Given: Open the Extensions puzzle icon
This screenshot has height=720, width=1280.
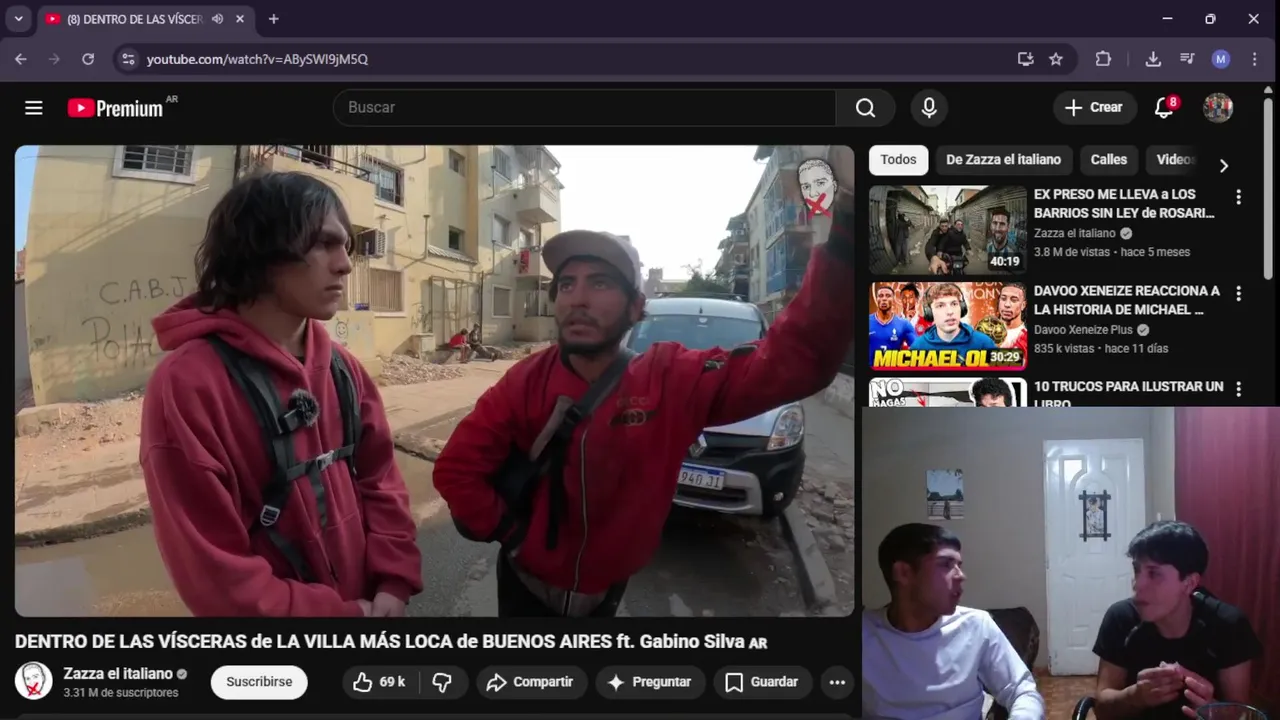Looking at the screenshot, I should 1103,59.
